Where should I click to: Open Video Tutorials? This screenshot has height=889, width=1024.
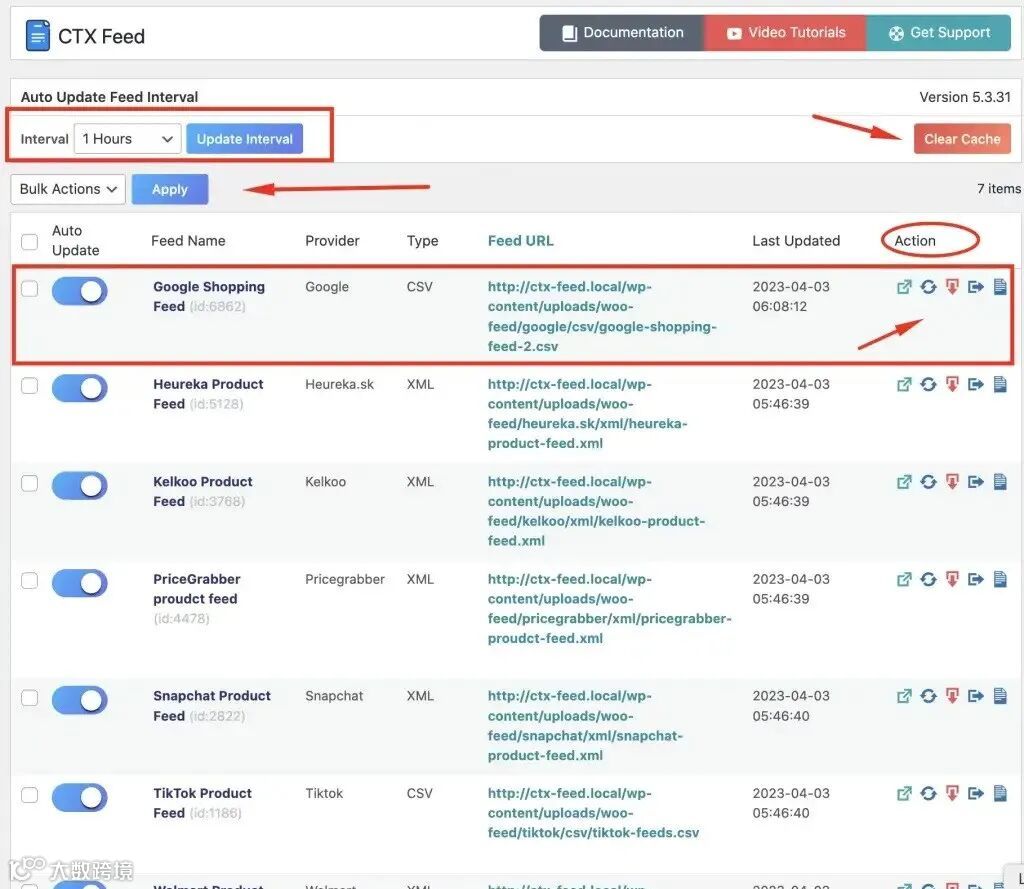click(x=786, y=33)
